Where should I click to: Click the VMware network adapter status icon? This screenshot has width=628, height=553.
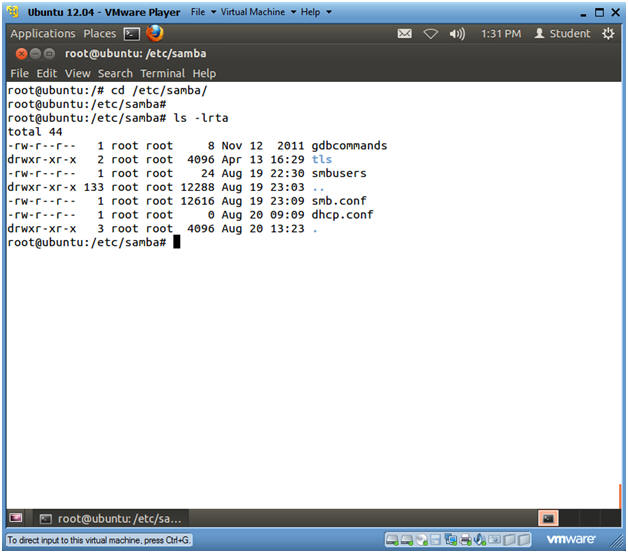451,540
